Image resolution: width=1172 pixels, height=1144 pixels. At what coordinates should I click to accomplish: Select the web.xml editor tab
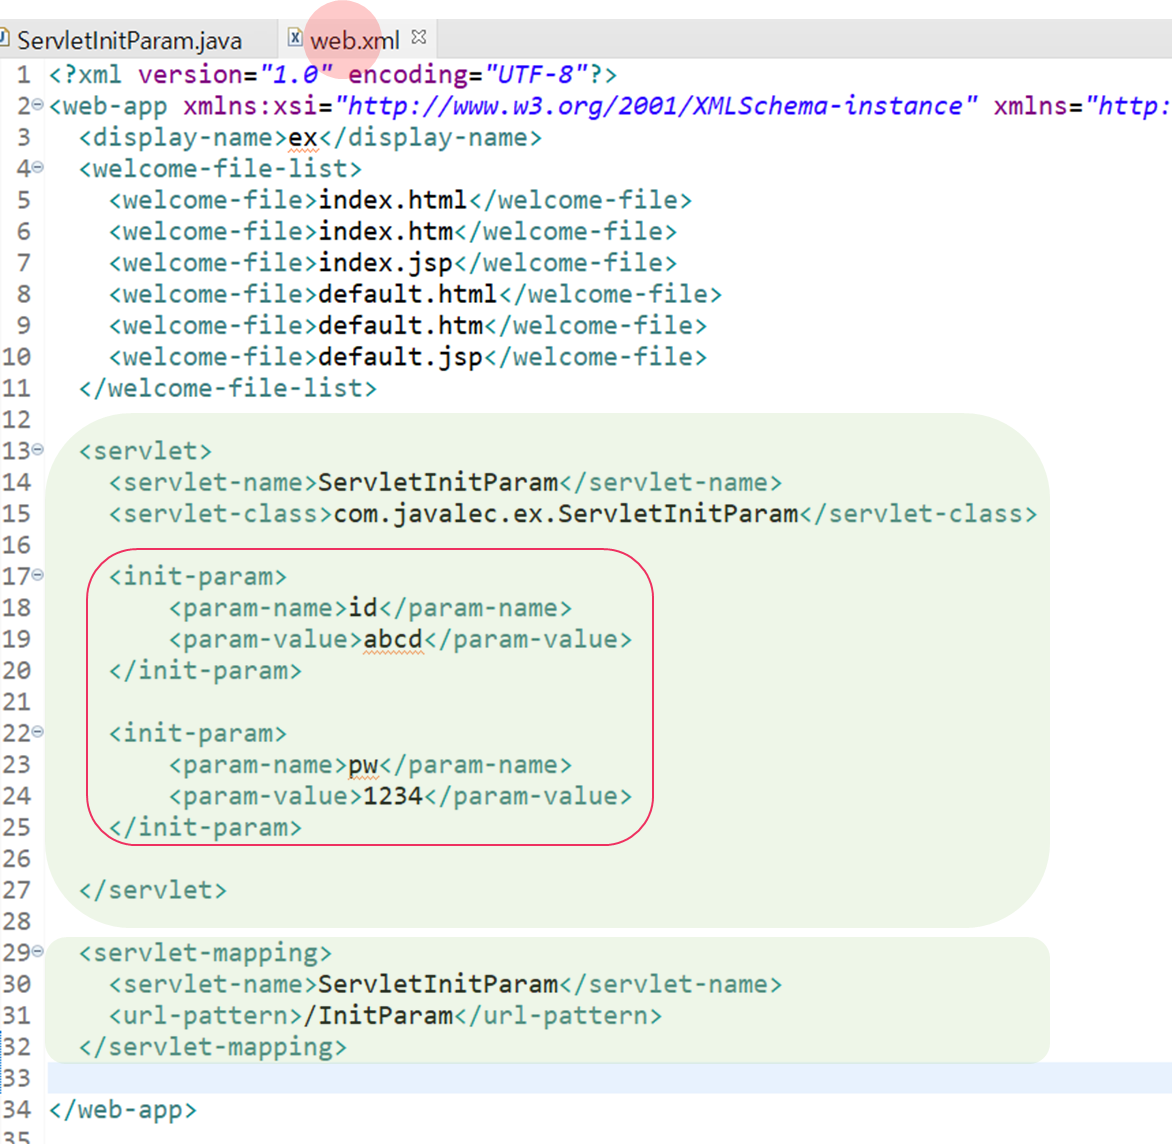coord(355,40)
